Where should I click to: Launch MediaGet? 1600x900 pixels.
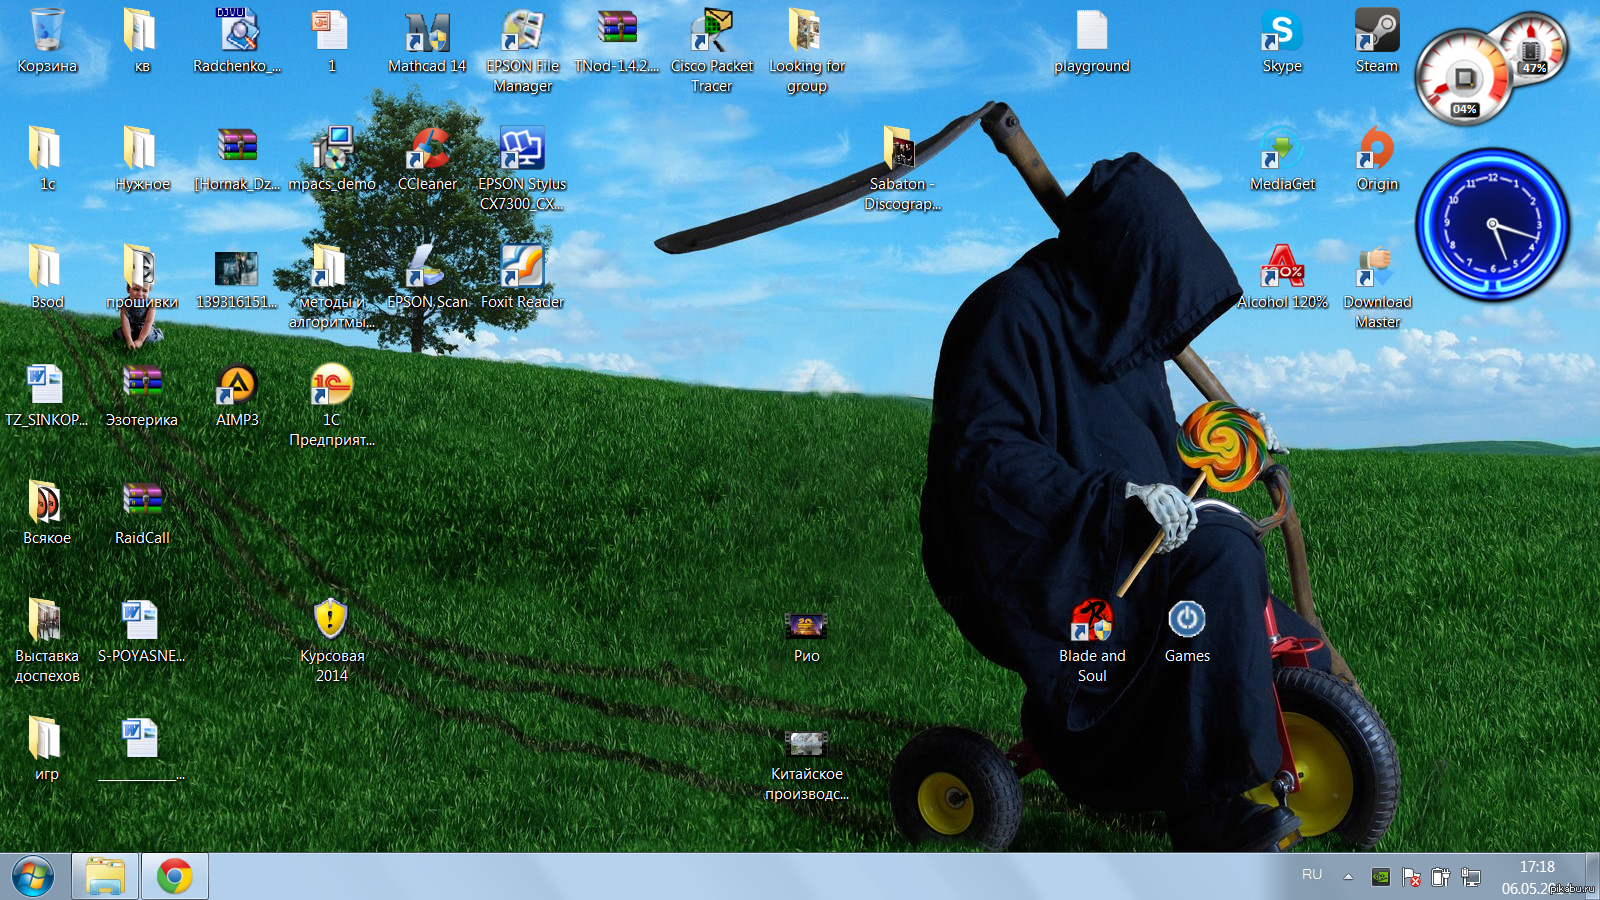(x=1282, y=160)
